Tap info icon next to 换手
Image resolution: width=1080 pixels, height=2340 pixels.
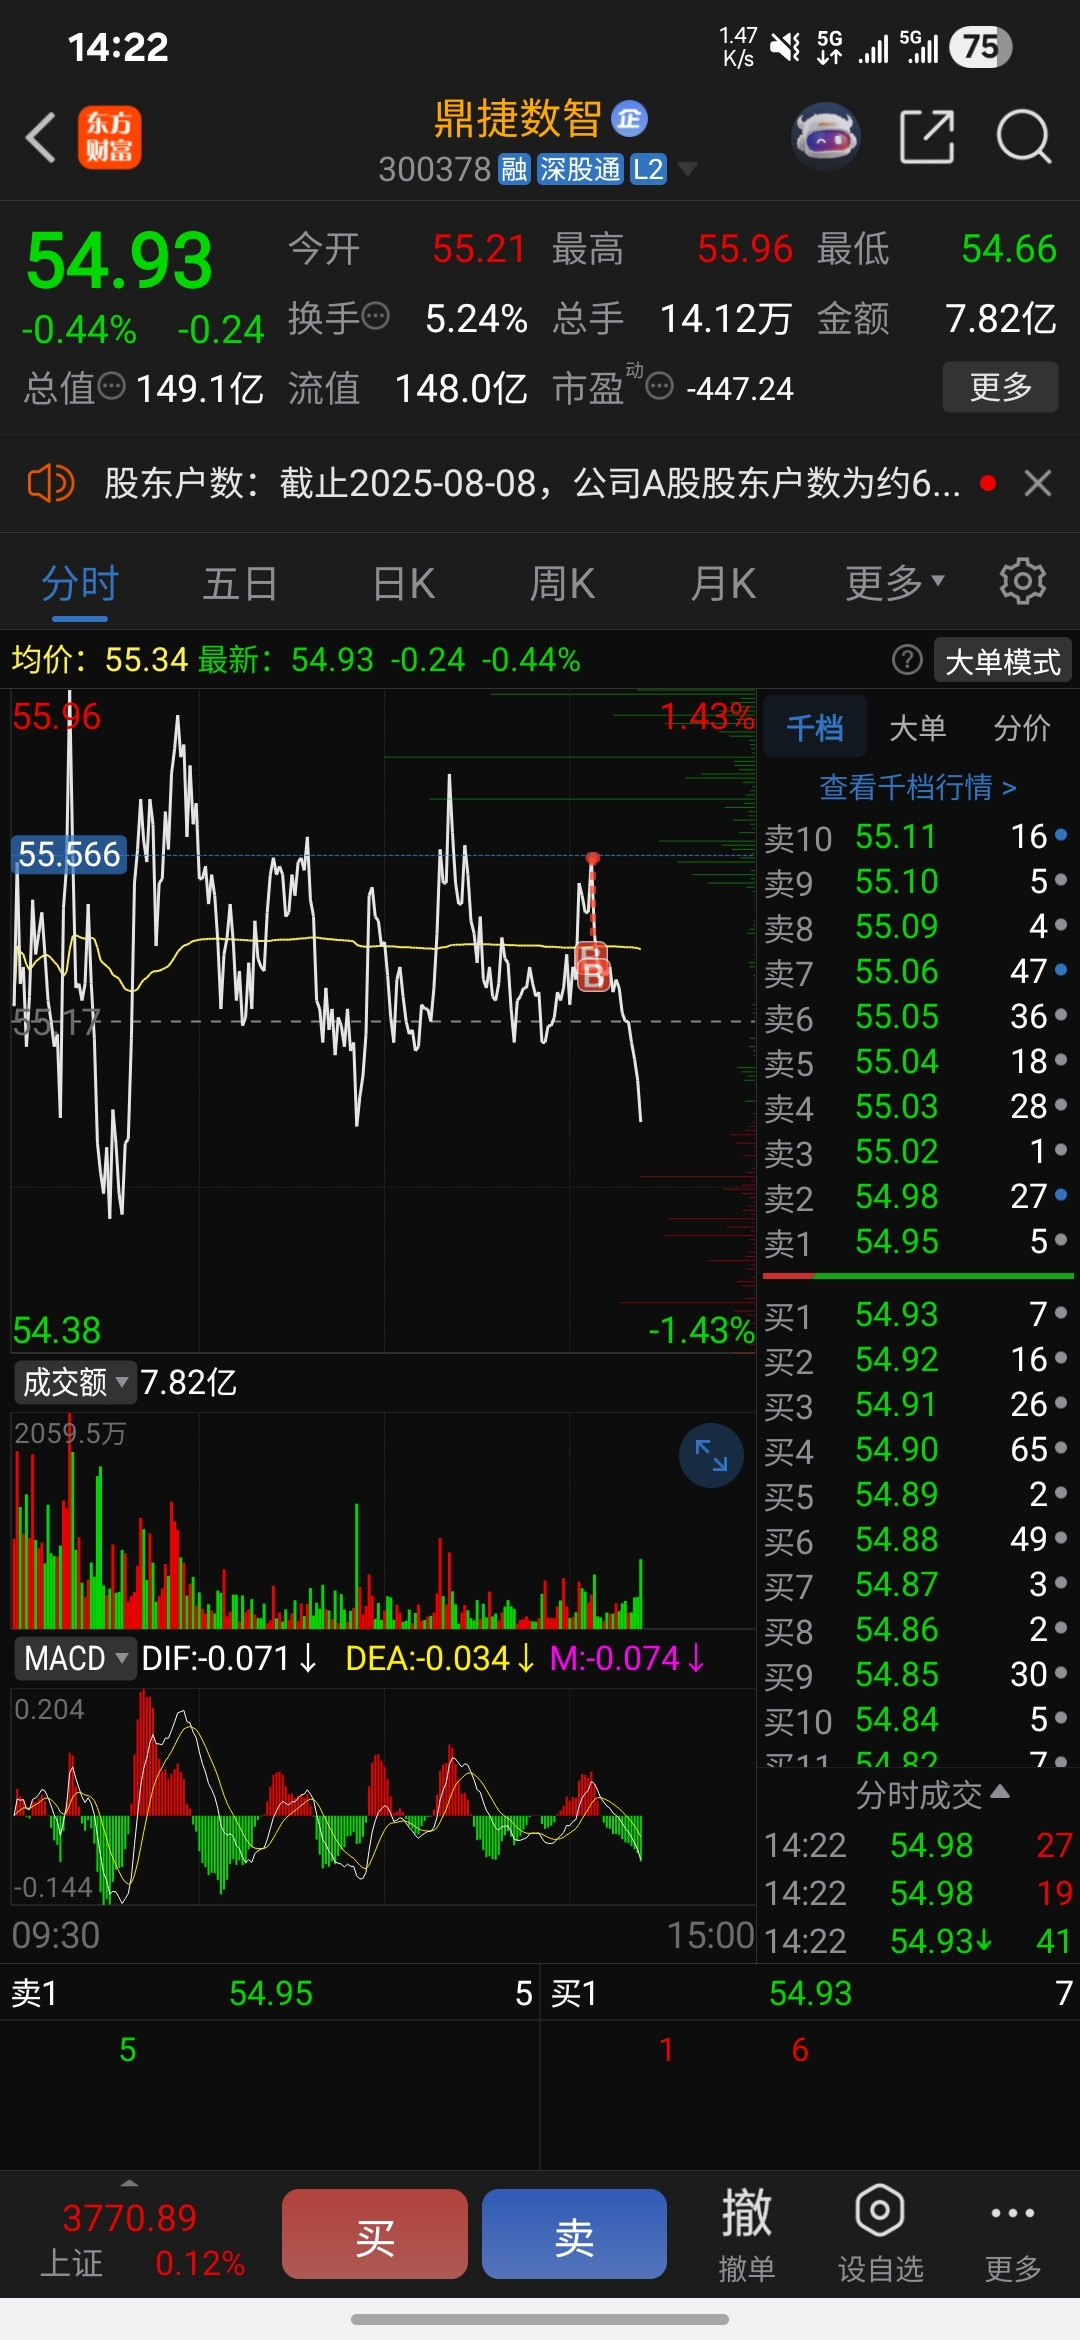tap(375, 317)
